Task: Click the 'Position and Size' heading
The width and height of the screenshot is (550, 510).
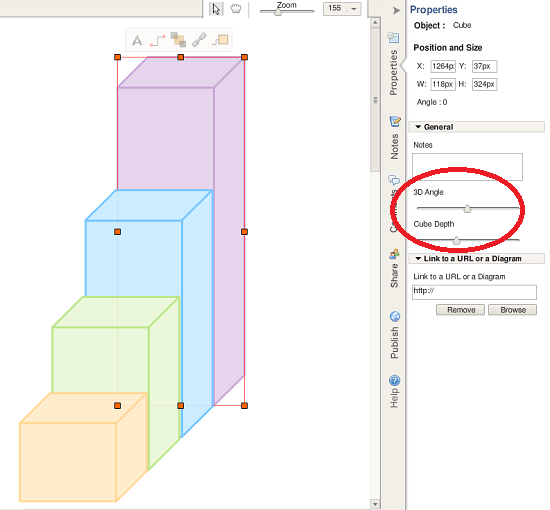Action: (448, 48)
